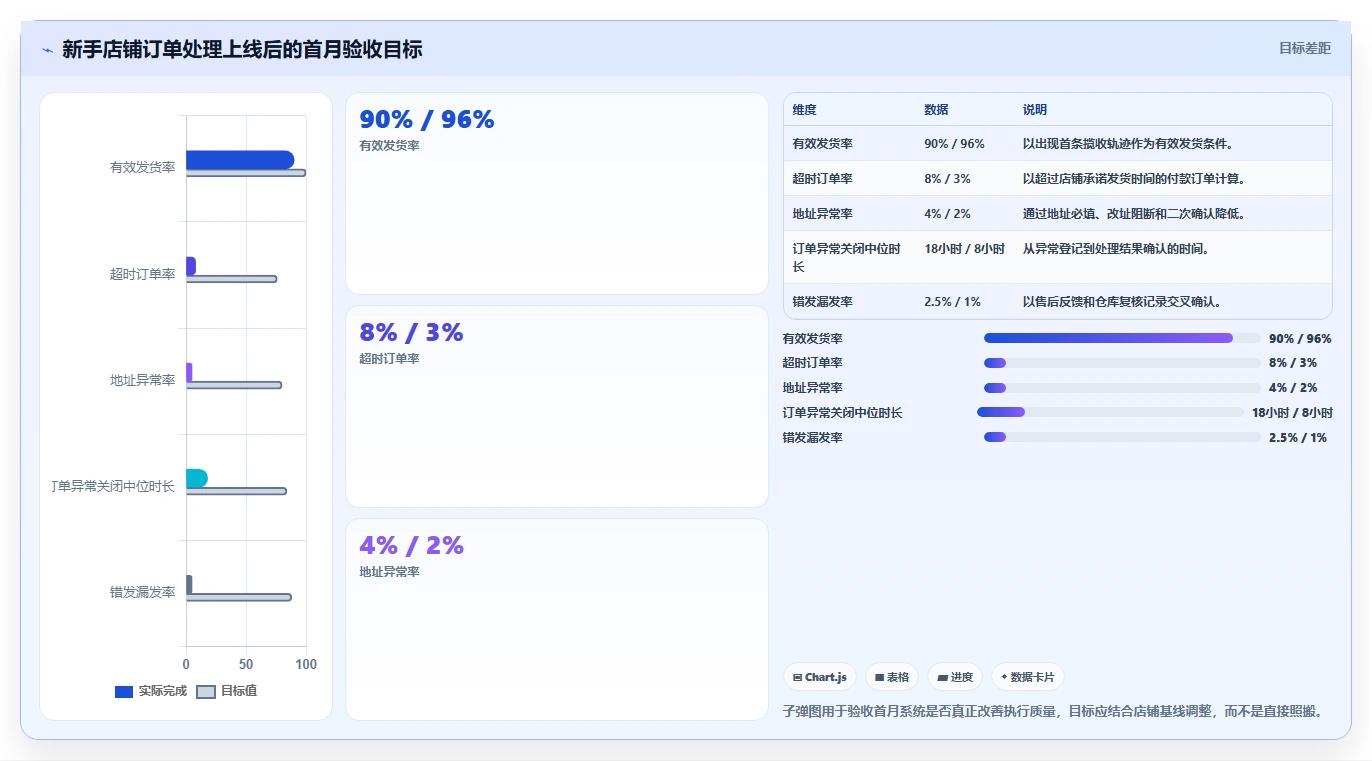Click the 有效发货率 progress bar
Viewport: 1372px width, 761px height.
pos(1122,338)
